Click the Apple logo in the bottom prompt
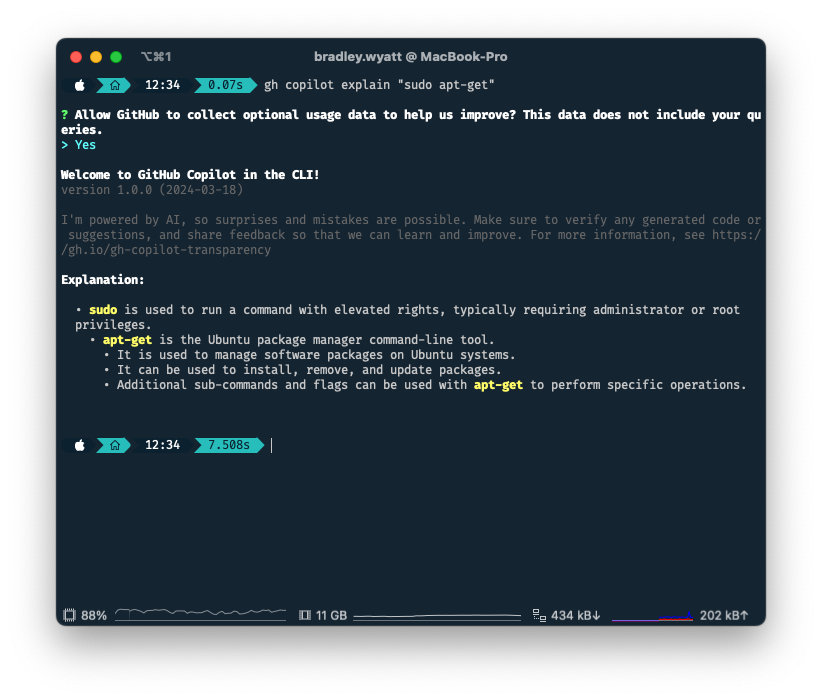 [x=80, y=445]
